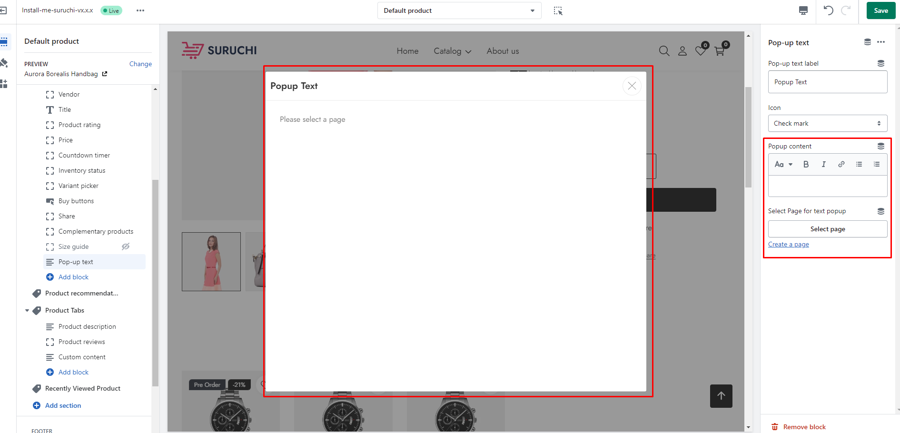Open the Icon 'Check mark' dropdown
Screen dimensions: 900x433
(827, 124)
